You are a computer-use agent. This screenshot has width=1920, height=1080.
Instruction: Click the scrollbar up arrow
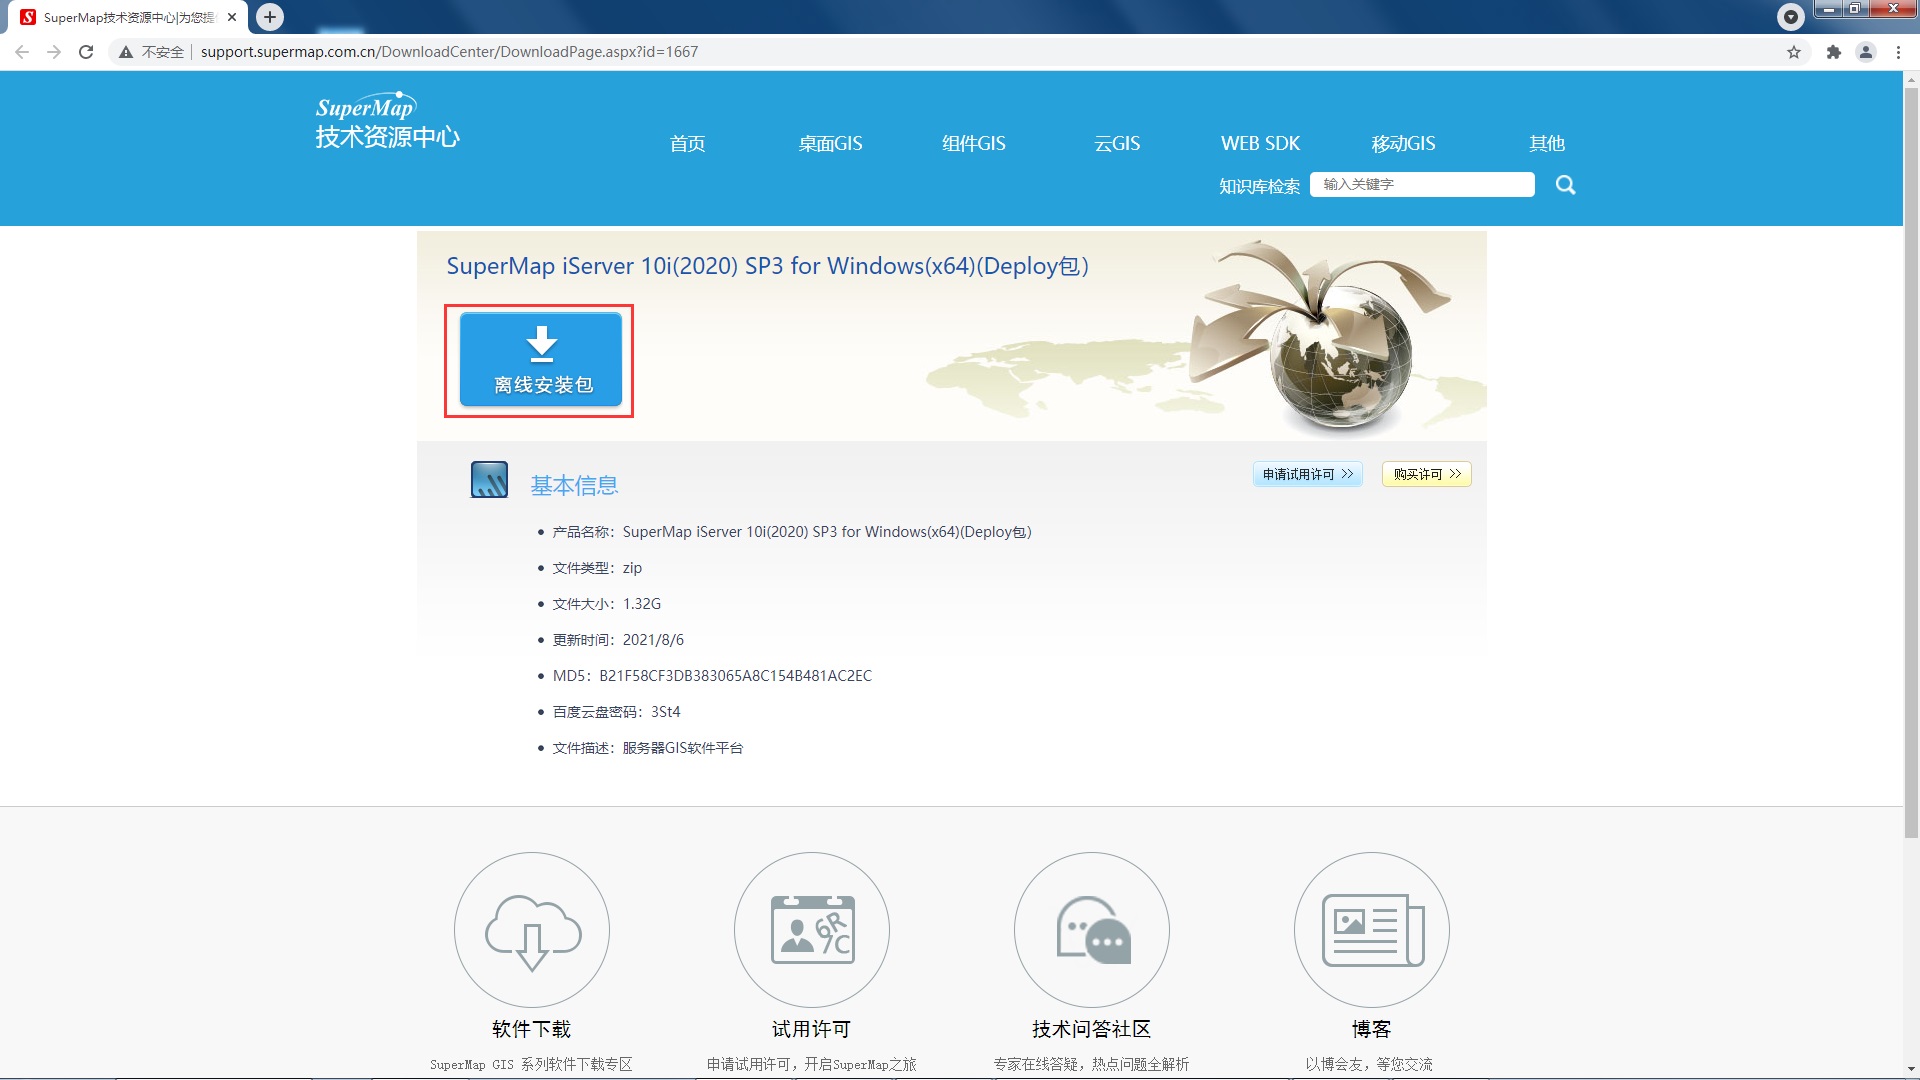(x=1911, y=79)
